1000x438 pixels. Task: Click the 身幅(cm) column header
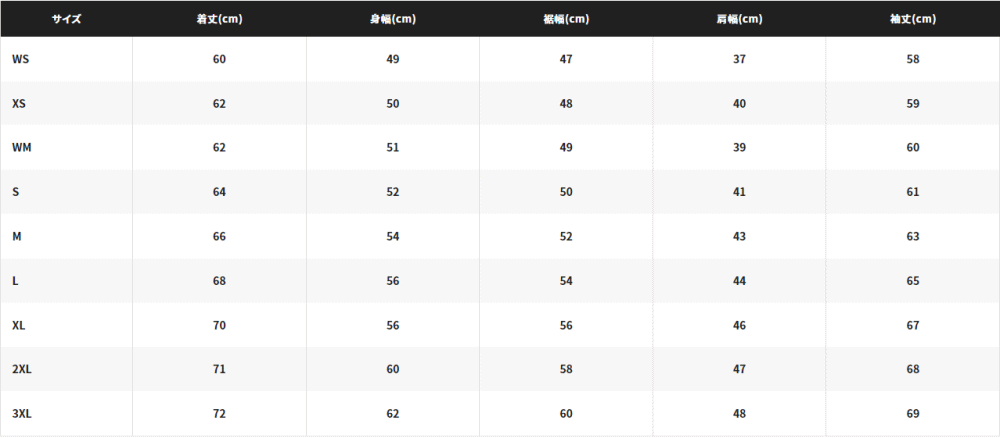(x=393, y=19)
